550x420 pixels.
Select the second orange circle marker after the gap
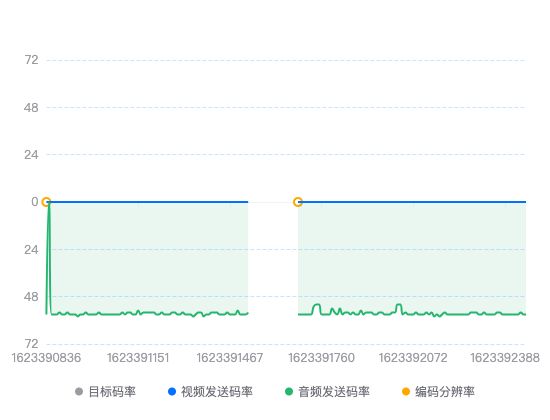coord(298,202)
